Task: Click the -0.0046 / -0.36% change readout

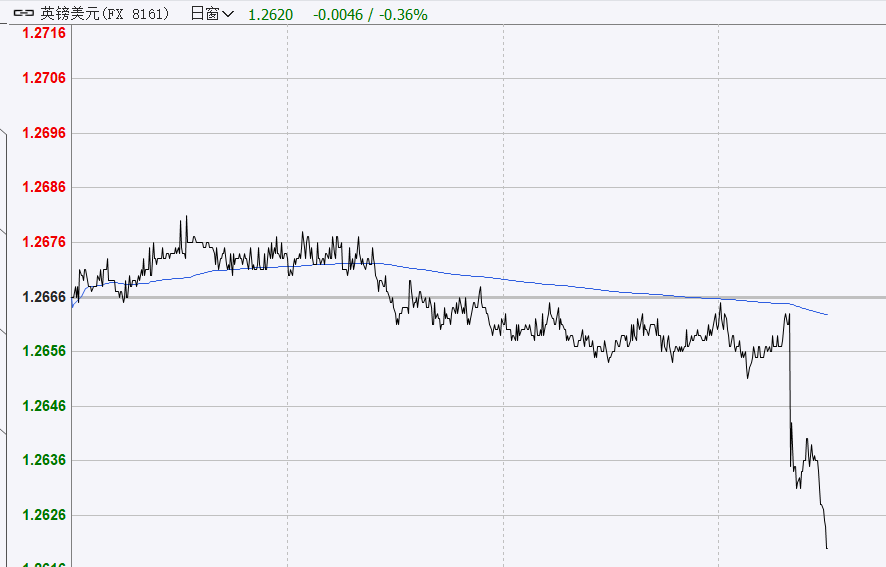Action: (370, 14)
